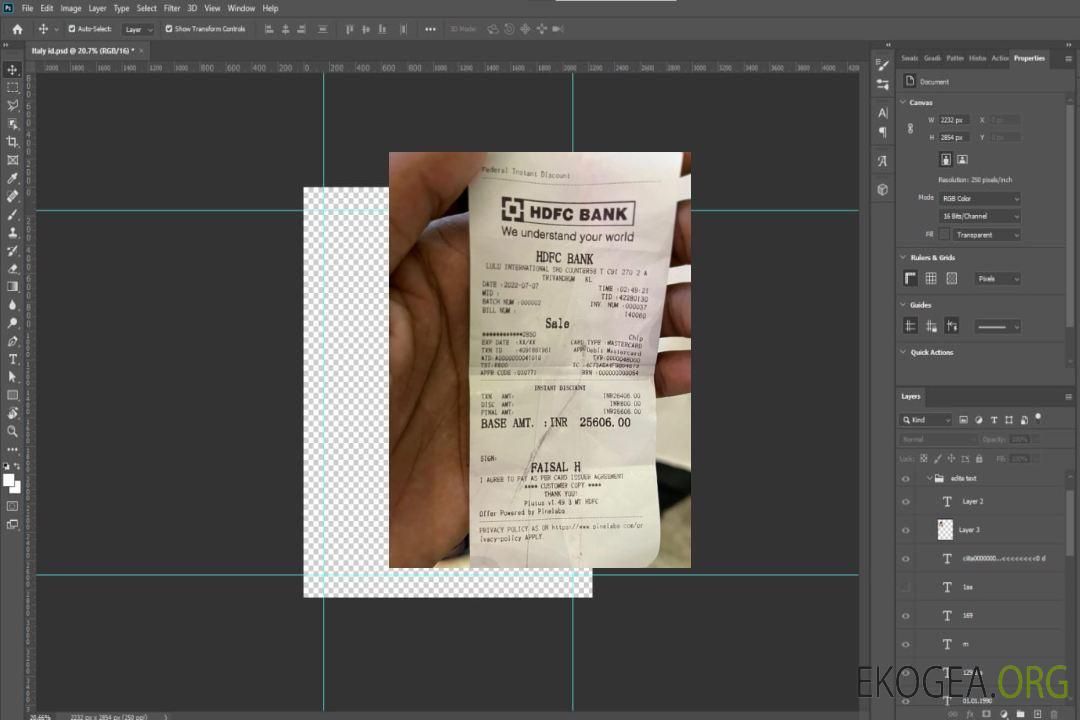Open the Properties panel menu
The height and width of the screenshot is (720, 1080).
click(x=1068, y=59)
